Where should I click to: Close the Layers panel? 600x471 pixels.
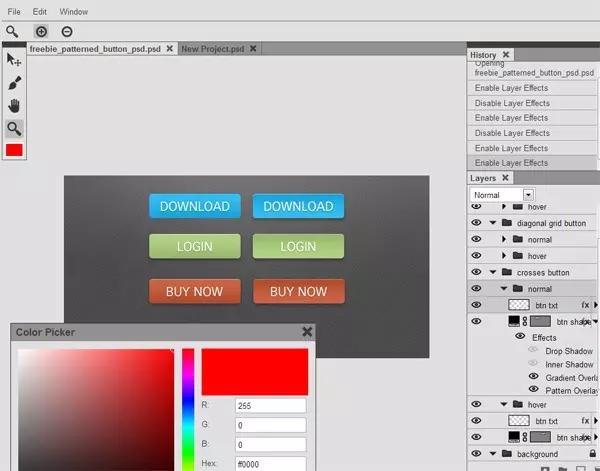tap(505, 178)
